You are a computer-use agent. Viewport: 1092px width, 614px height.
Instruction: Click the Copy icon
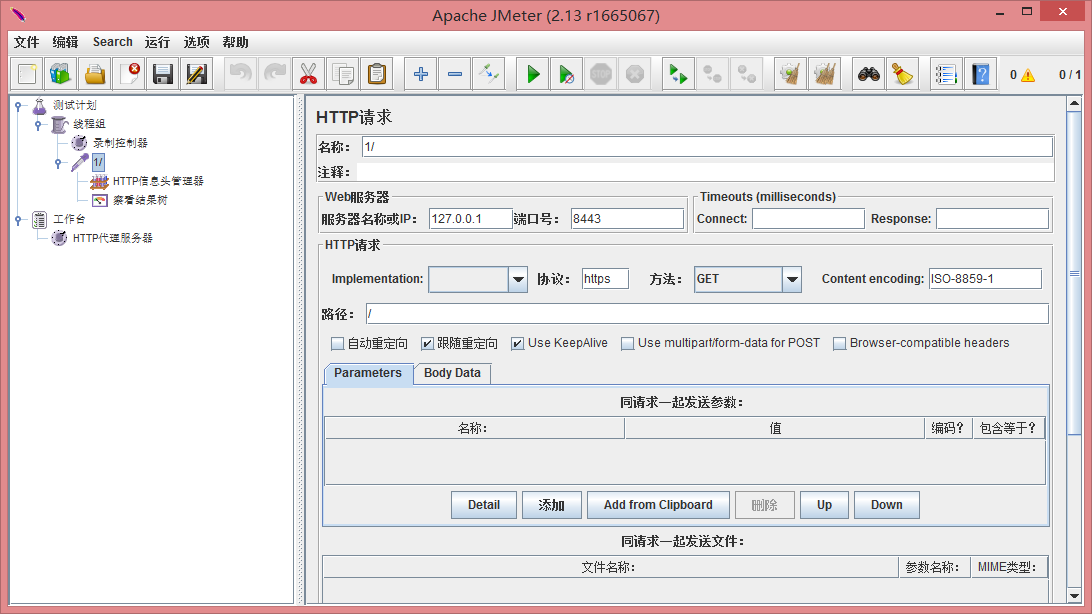tap(343, 74)
